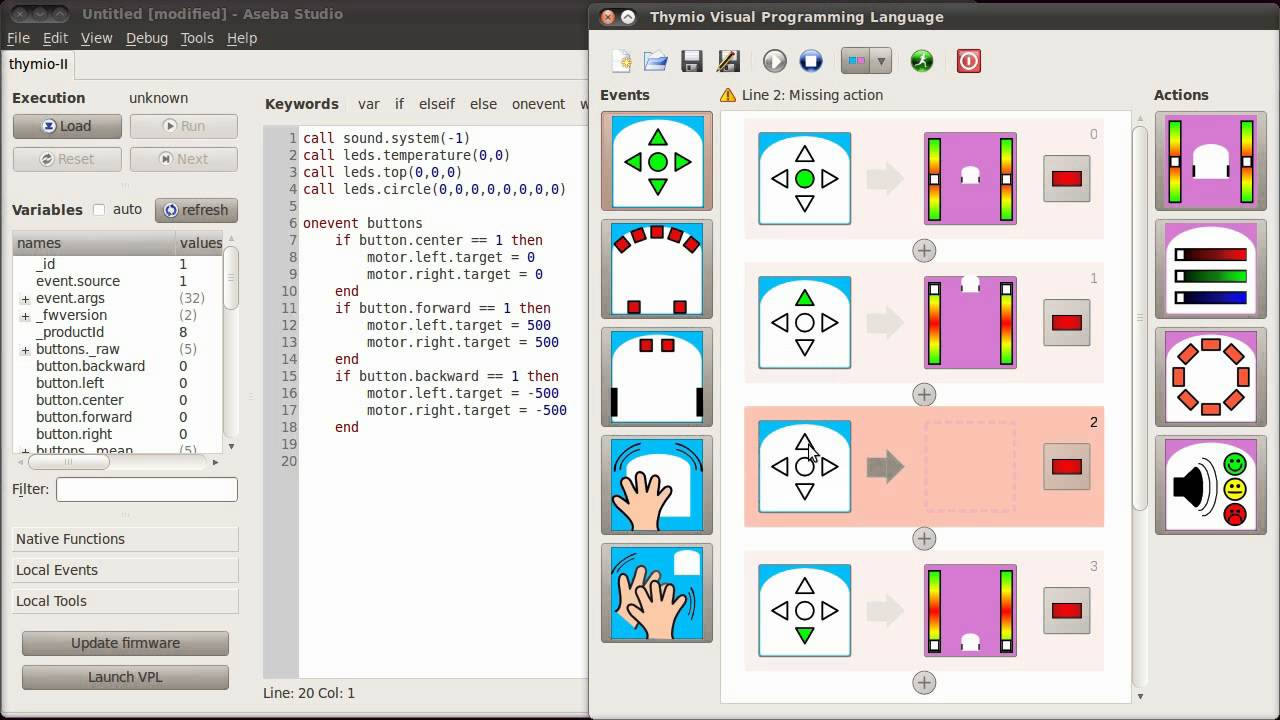This screenshot has height=720, width=1280.
Task: Insert the onevent keyword
Action: [x=538, y=104]
